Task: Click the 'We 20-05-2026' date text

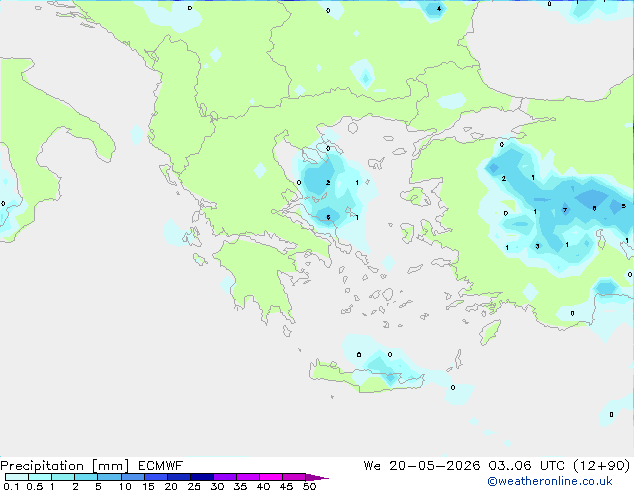Action: click(422, 466)
